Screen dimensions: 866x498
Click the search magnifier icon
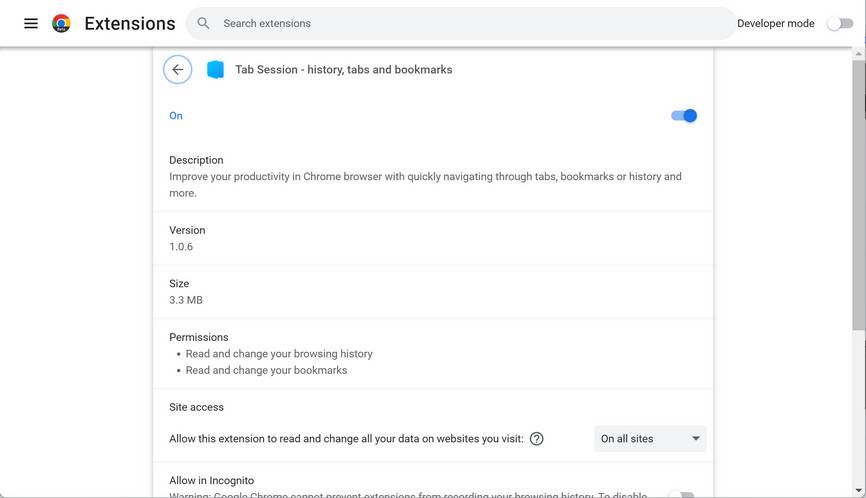click(204, 23)
